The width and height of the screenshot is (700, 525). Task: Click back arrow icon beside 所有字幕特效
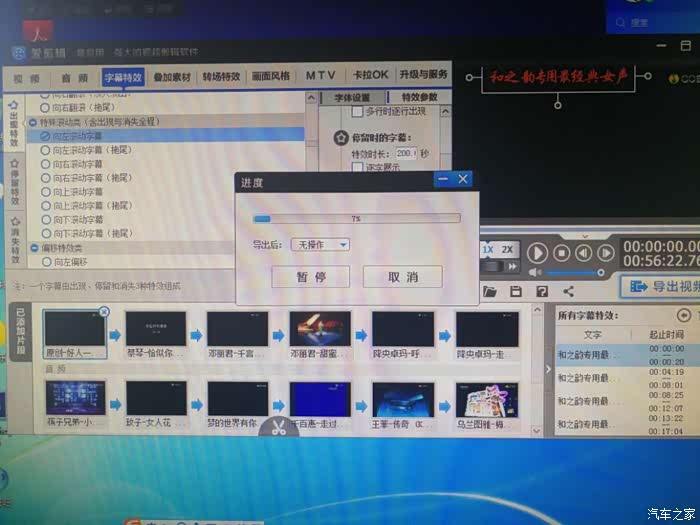tap(683, 315)
